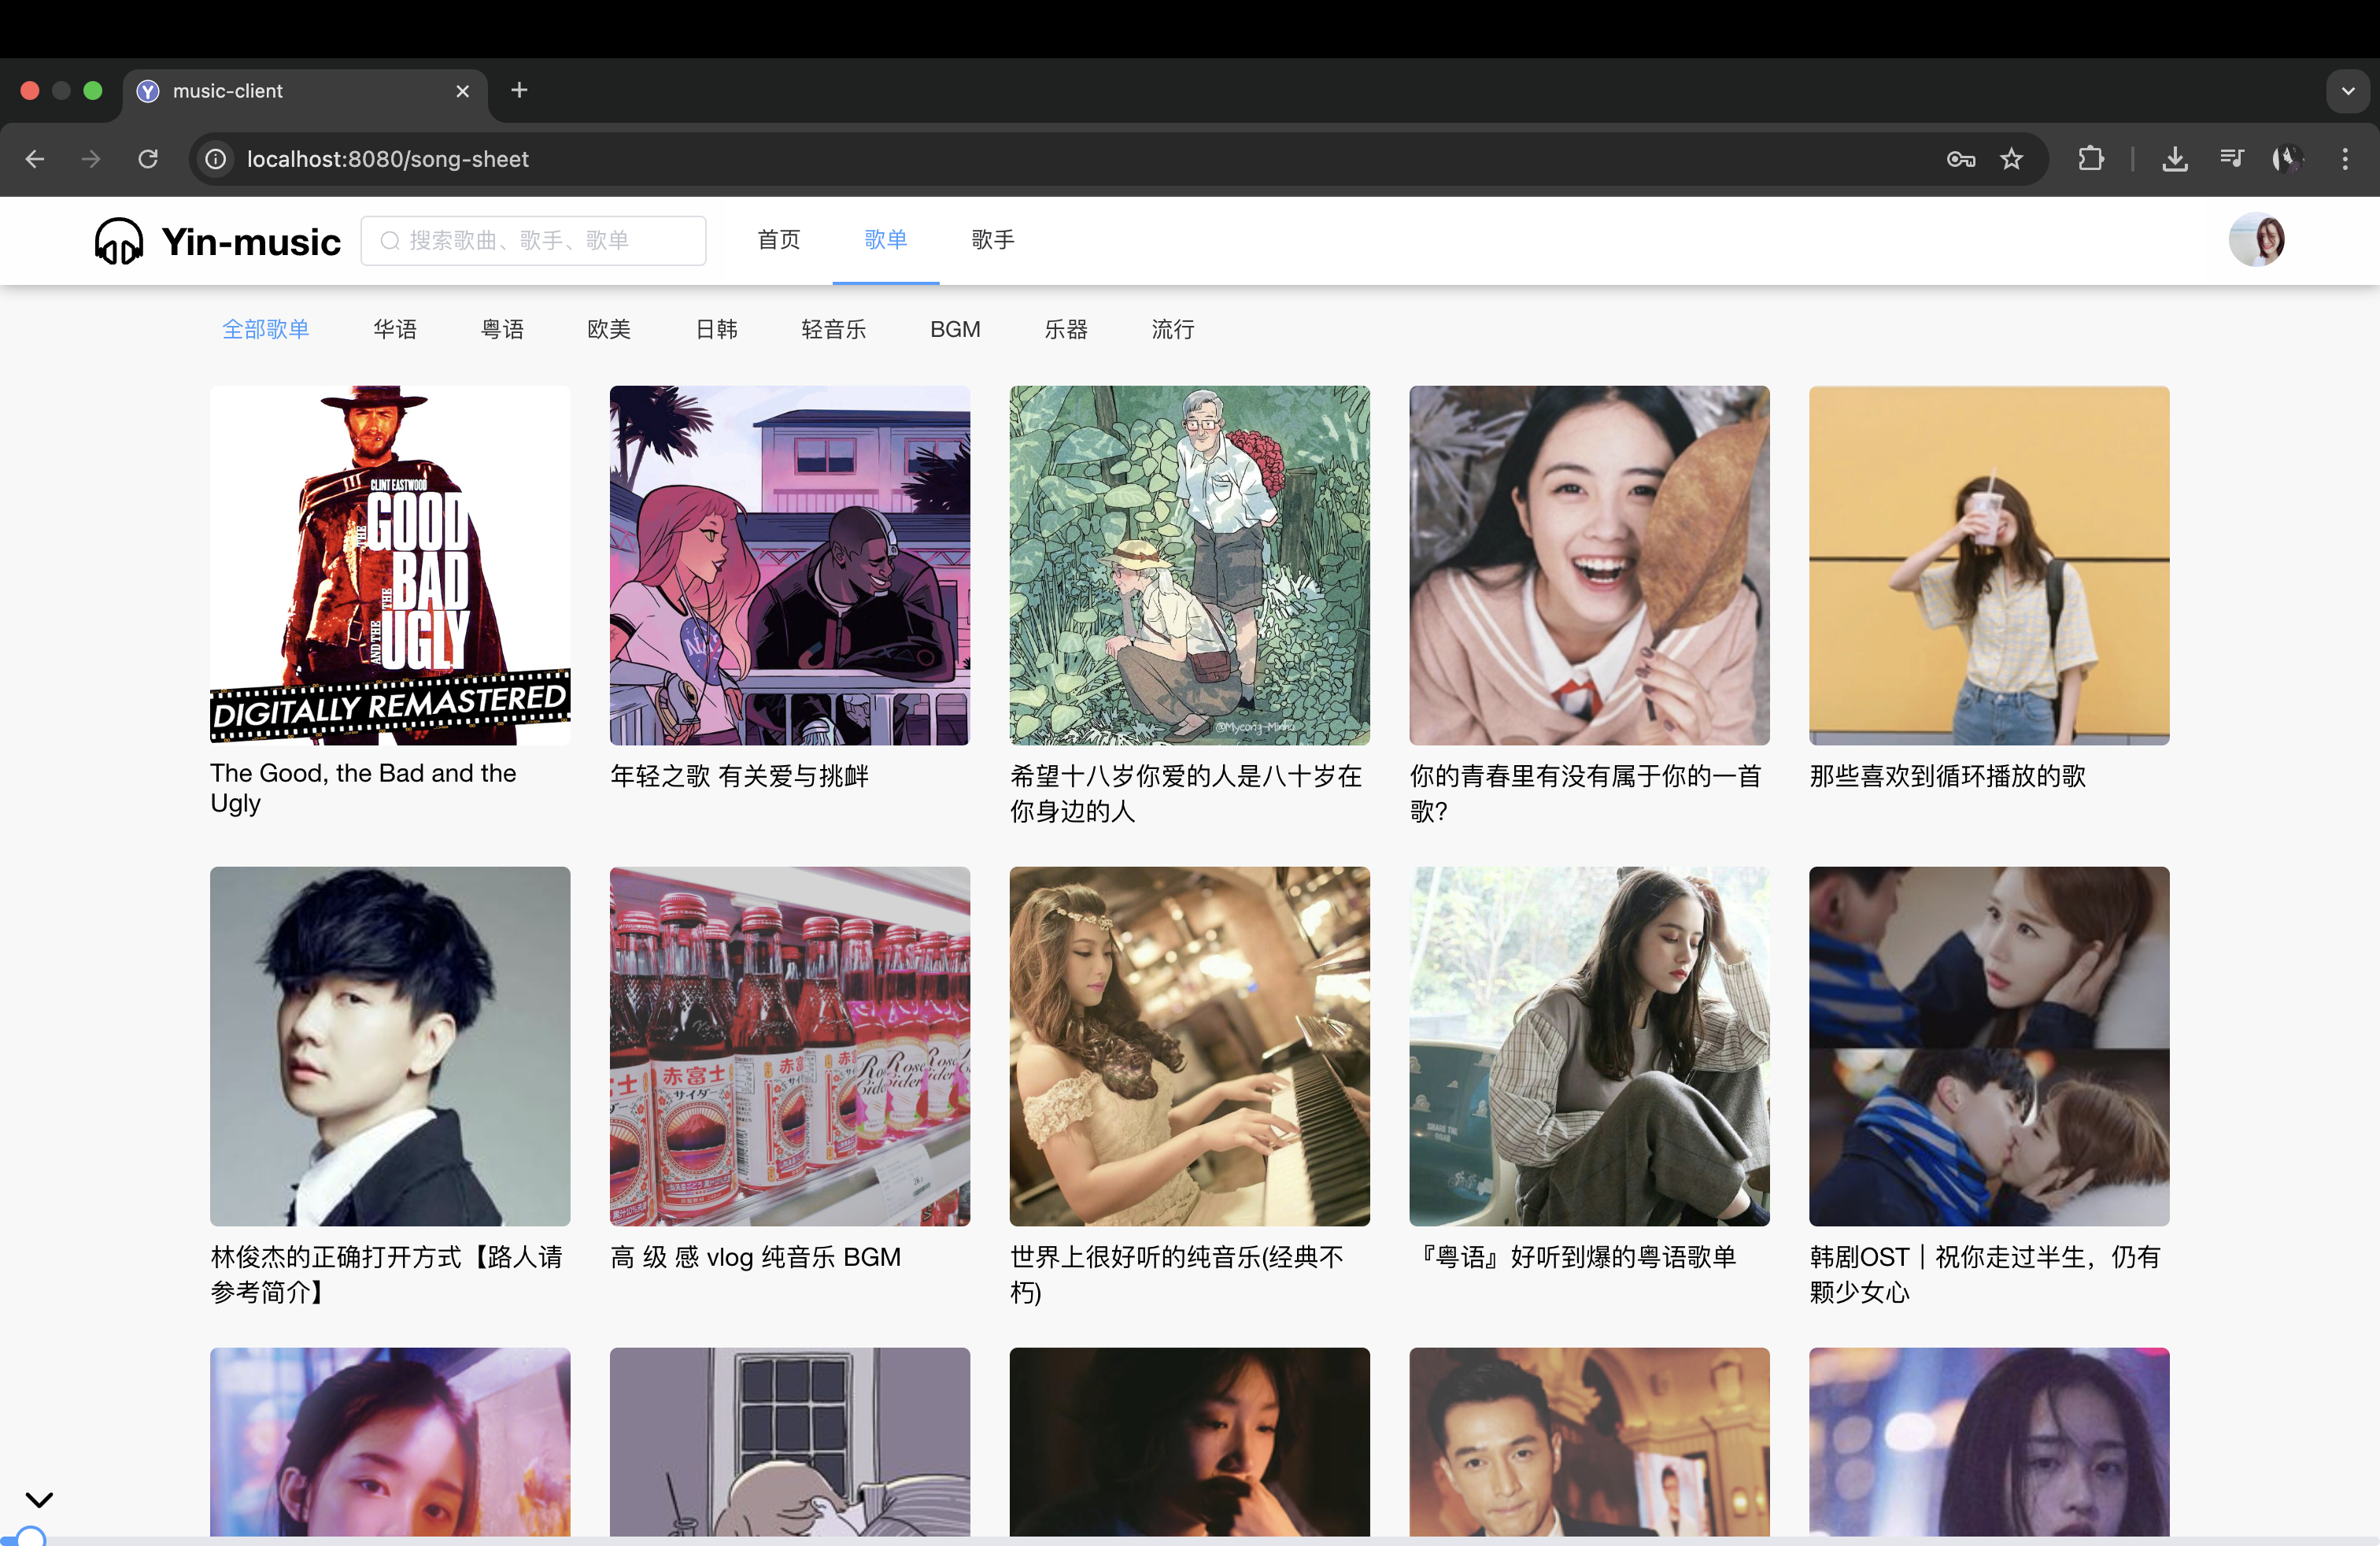Image resolution: width=2380 pixels, height=1546 pixels.
Task: Select the 歌单 navigation item
Action: 886,240
